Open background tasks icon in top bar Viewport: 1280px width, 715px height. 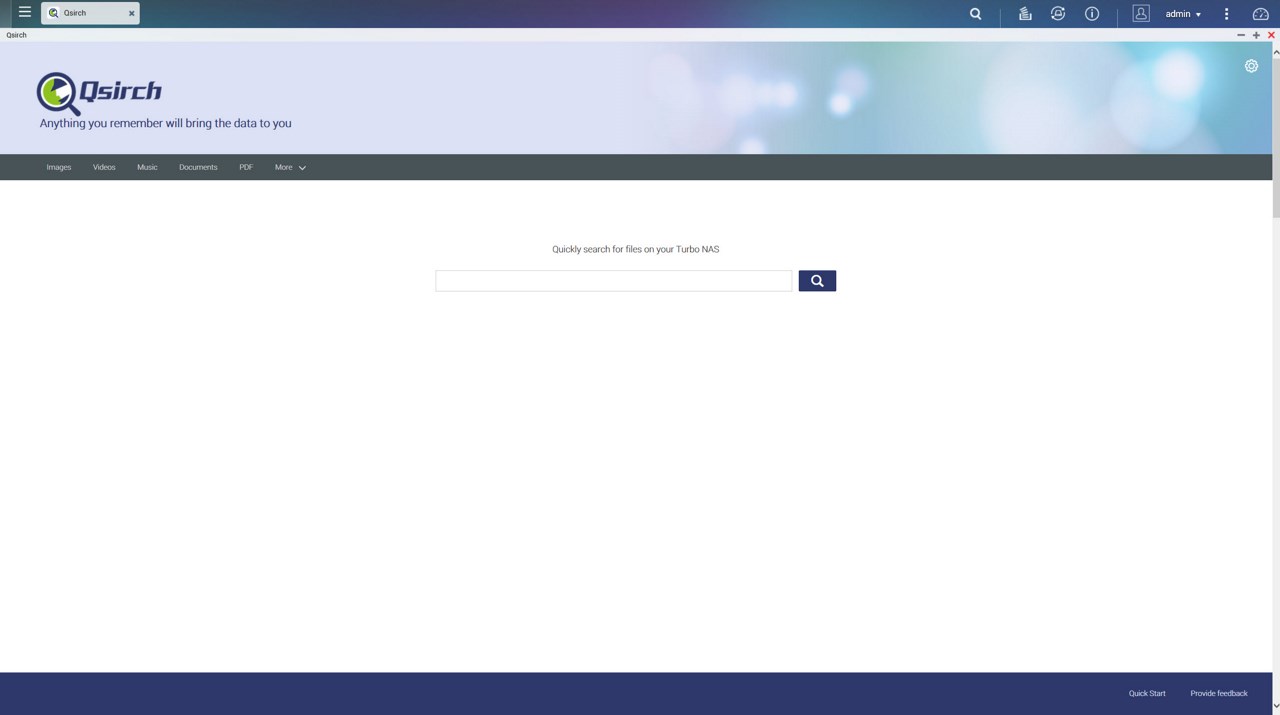[x=1025, y=14]
